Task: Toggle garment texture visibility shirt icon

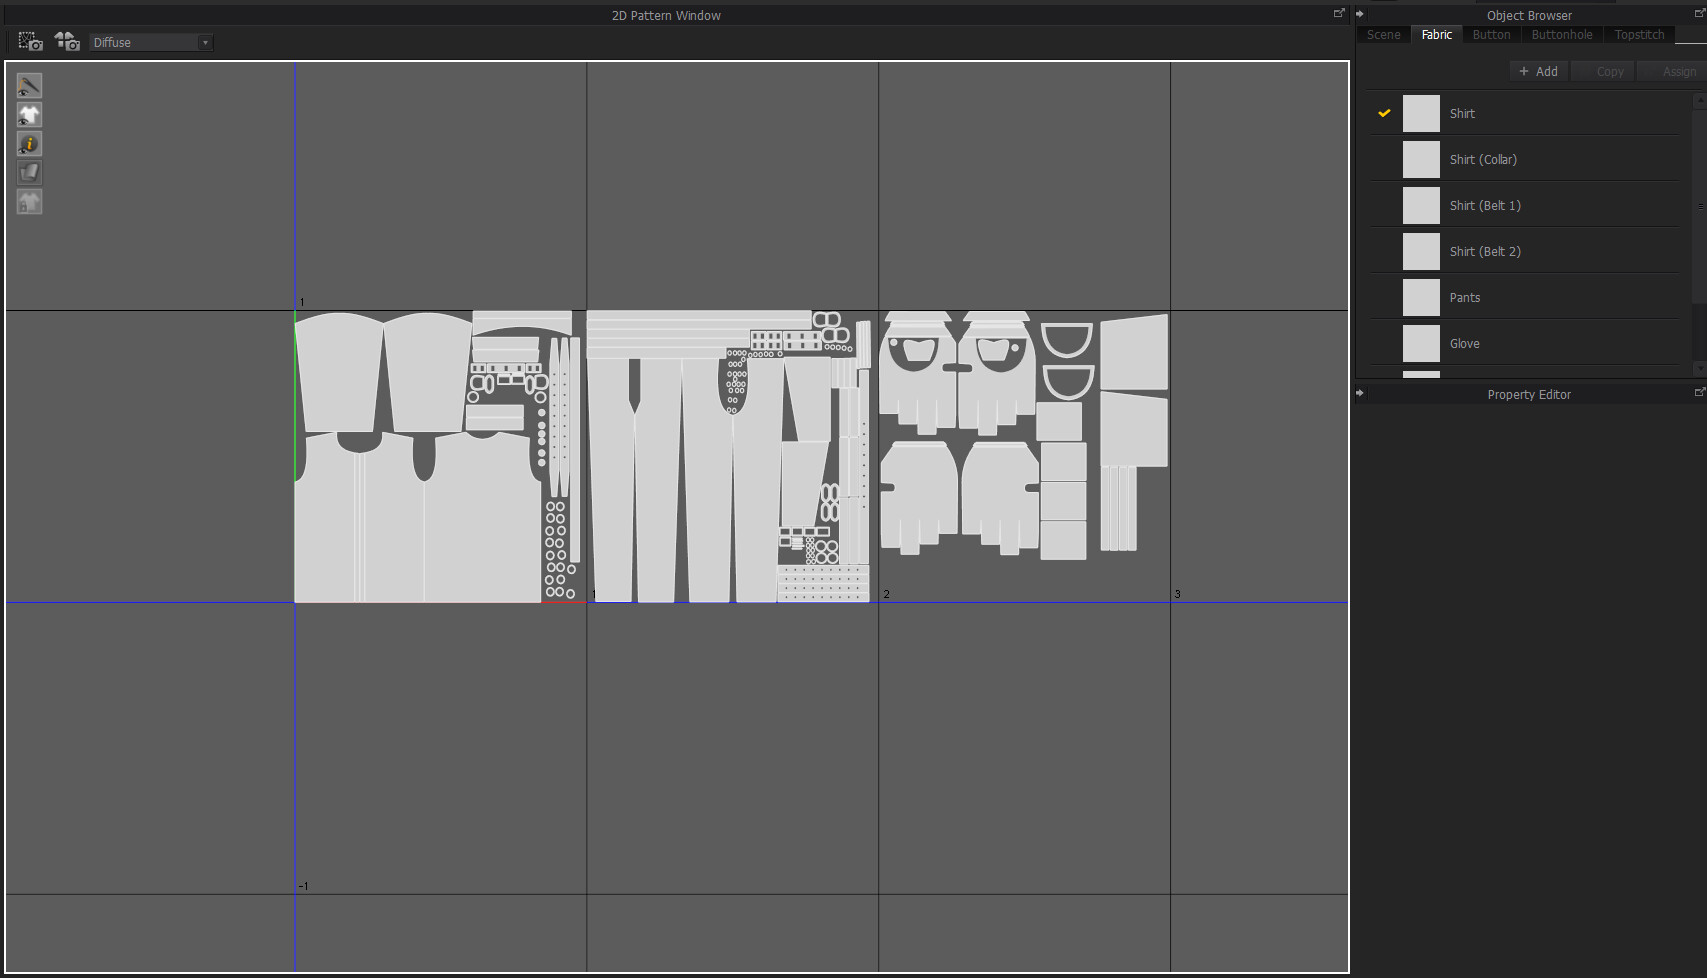Action: (29, 115)
